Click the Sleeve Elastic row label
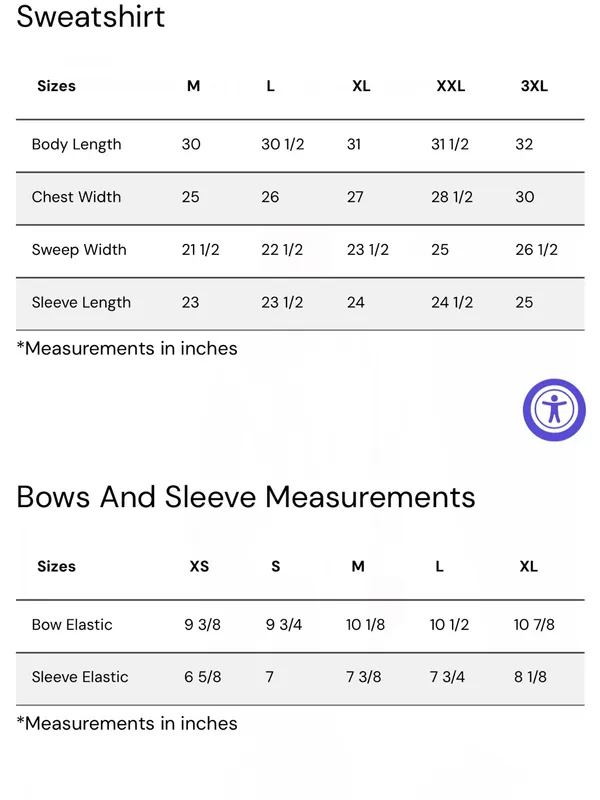The width and height of the screenshot is (600, 800). [x=80, y=677]
